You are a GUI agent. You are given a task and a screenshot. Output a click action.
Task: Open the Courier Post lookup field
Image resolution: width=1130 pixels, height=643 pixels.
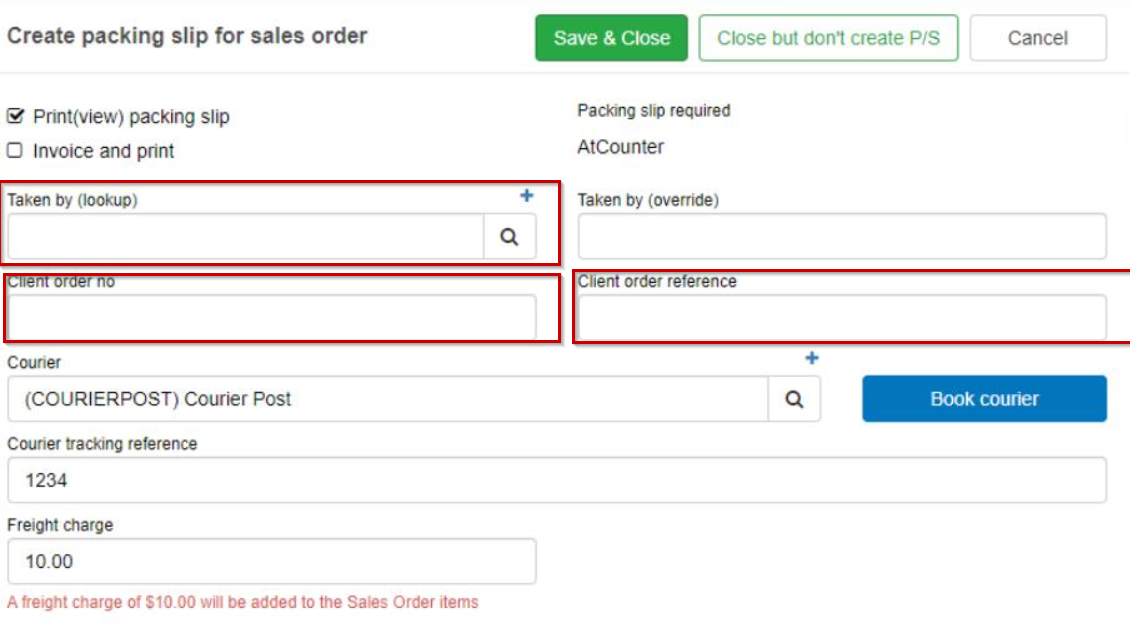pos(388,399)
